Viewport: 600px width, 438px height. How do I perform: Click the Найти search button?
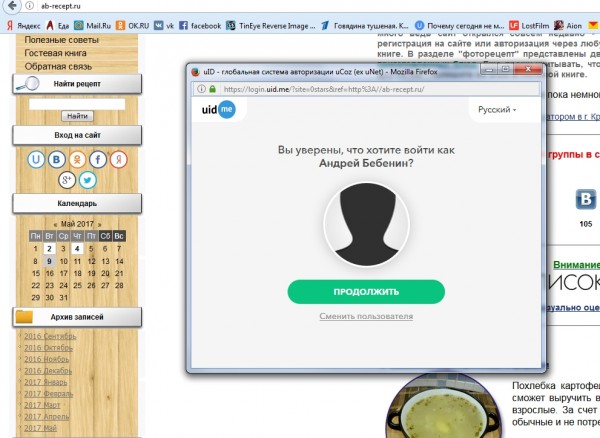click(x=77, y=116)
